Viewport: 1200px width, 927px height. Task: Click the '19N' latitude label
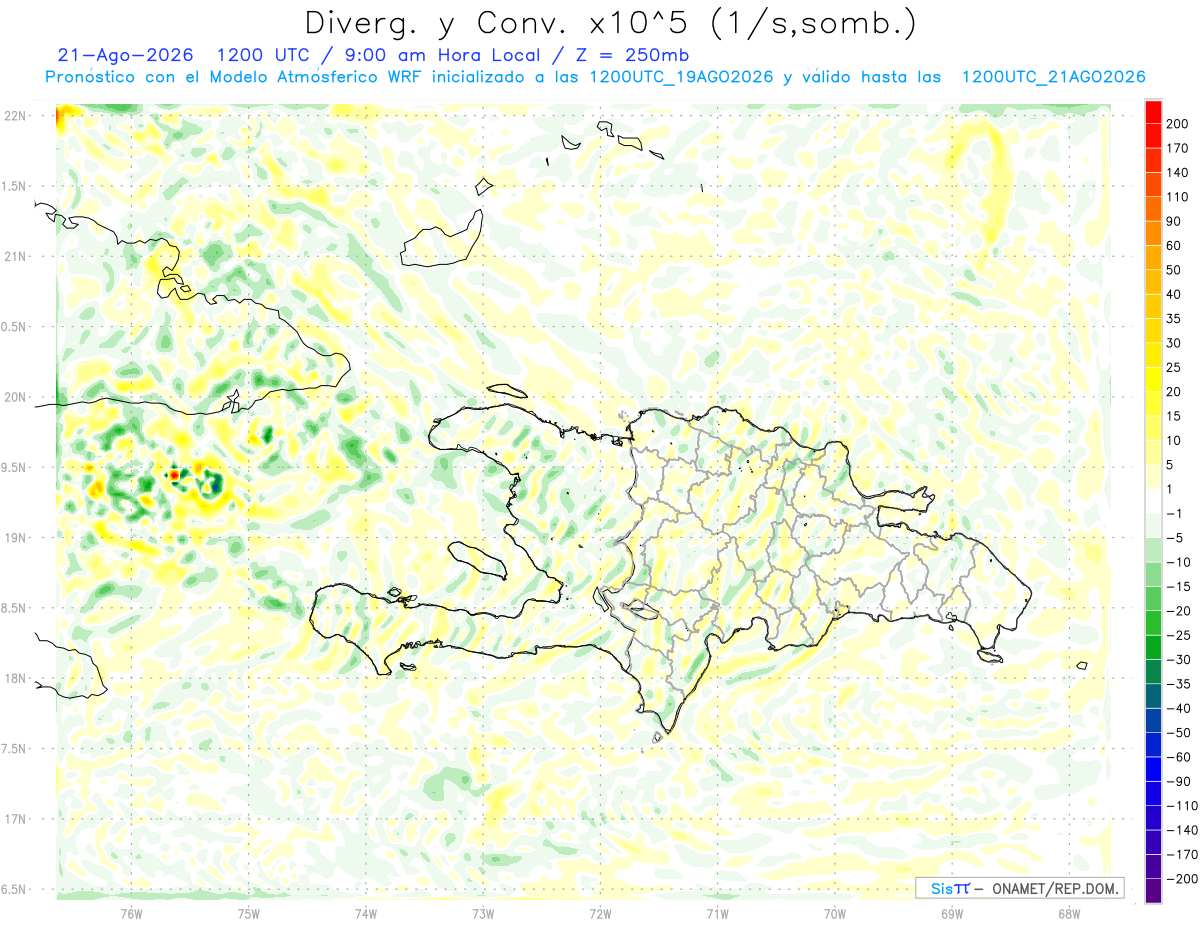tap(15, 537)
